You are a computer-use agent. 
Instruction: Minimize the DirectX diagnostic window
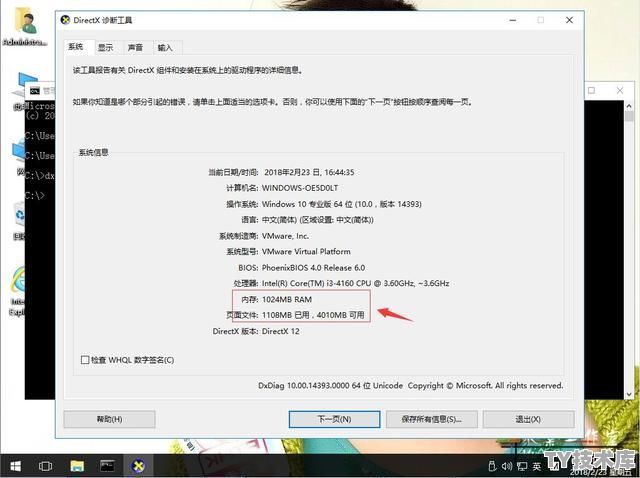(x=513, y=20)
